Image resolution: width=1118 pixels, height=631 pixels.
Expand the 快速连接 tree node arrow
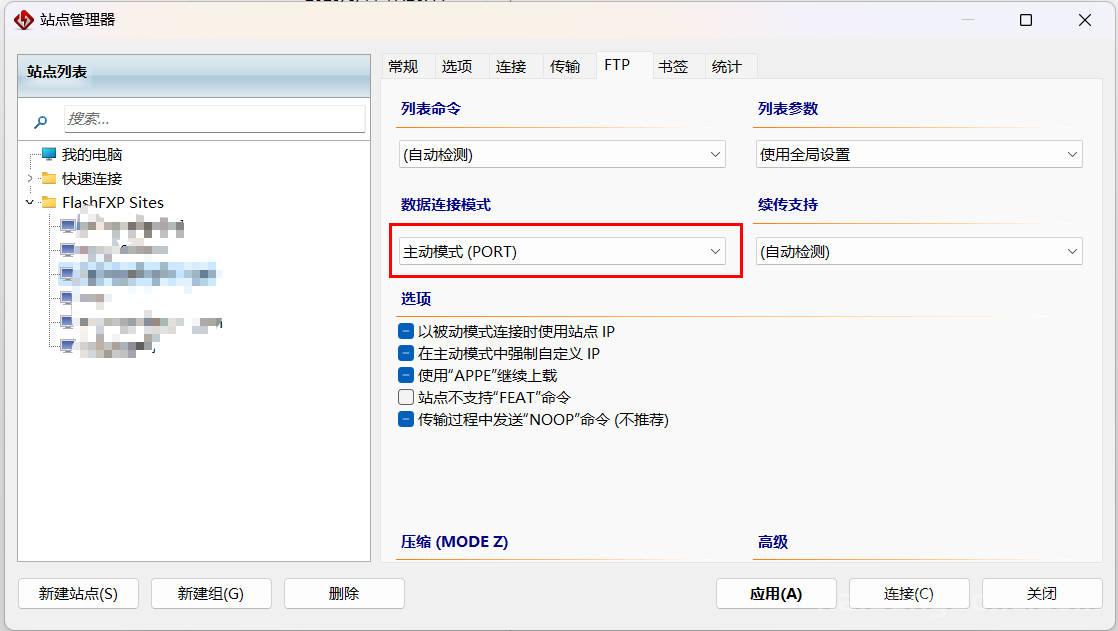point(30,178)
